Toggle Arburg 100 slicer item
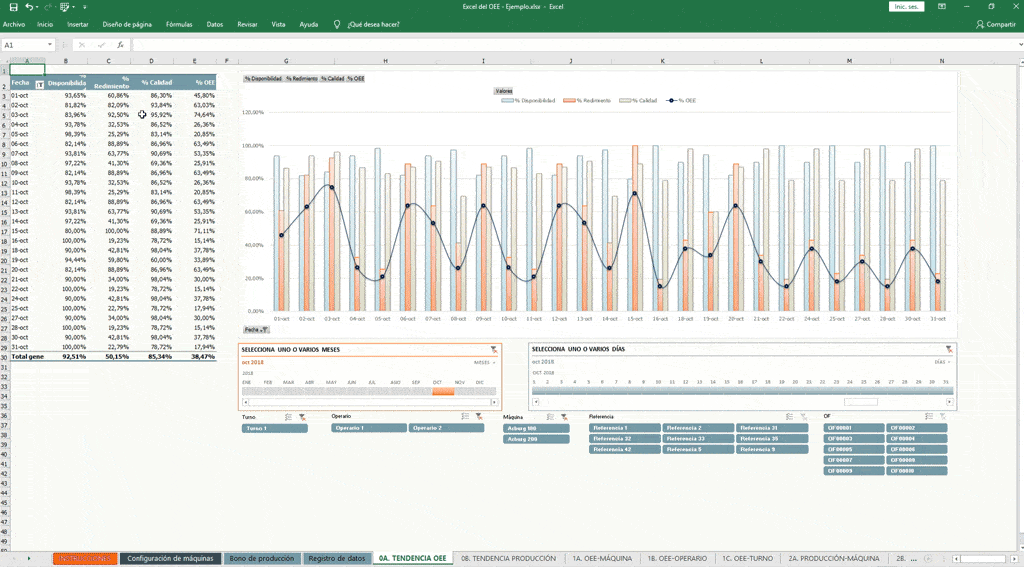This screenshot has width=1024, height=567. [536, 429]
